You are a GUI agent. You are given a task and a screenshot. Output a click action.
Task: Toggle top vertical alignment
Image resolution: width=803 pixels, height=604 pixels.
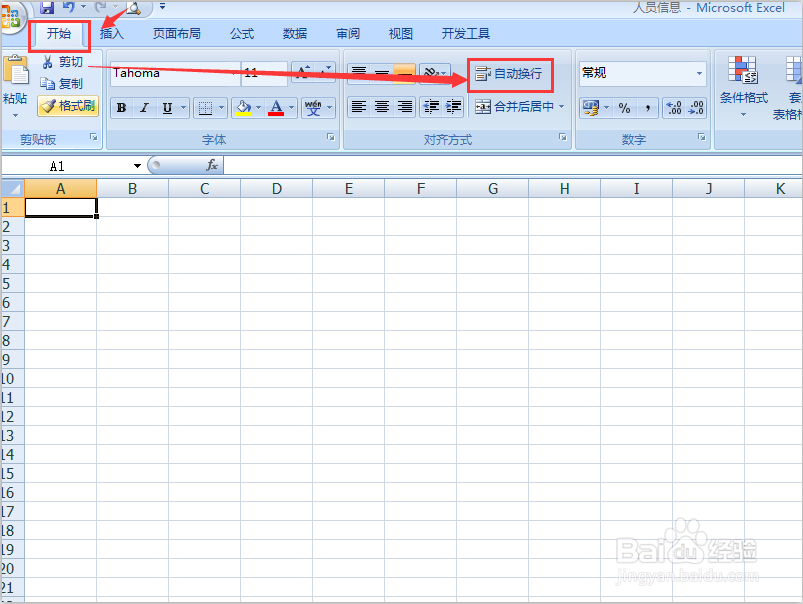click(x=359, y=73)
